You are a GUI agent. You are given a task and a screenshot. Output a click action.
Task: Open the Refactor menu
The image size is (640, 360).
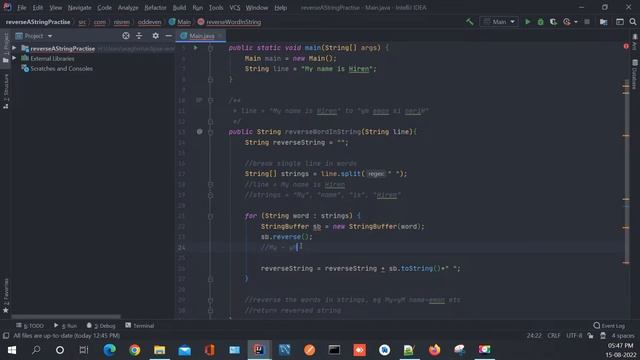coord(155,8)
